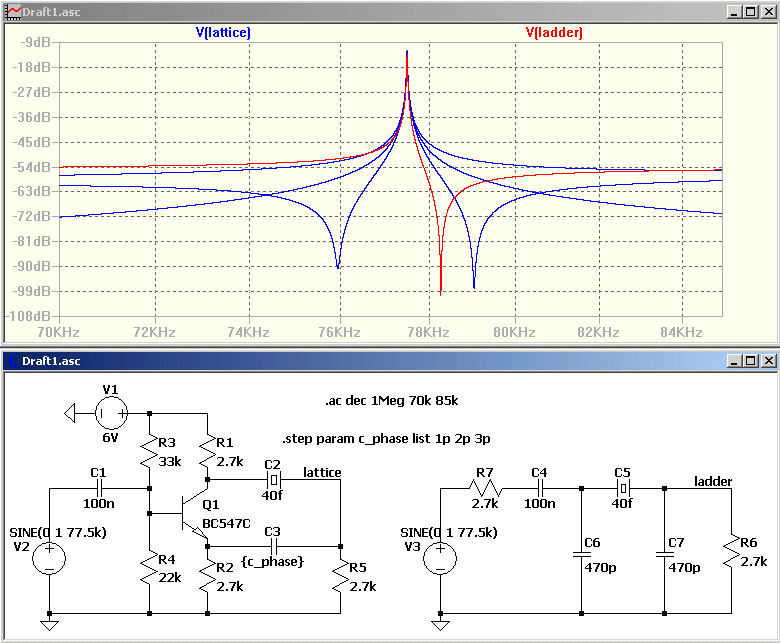
Task: Click the .ac dec 1Meg 70k 85k directive
Action: pyautogui.click(x=391, y=401)
